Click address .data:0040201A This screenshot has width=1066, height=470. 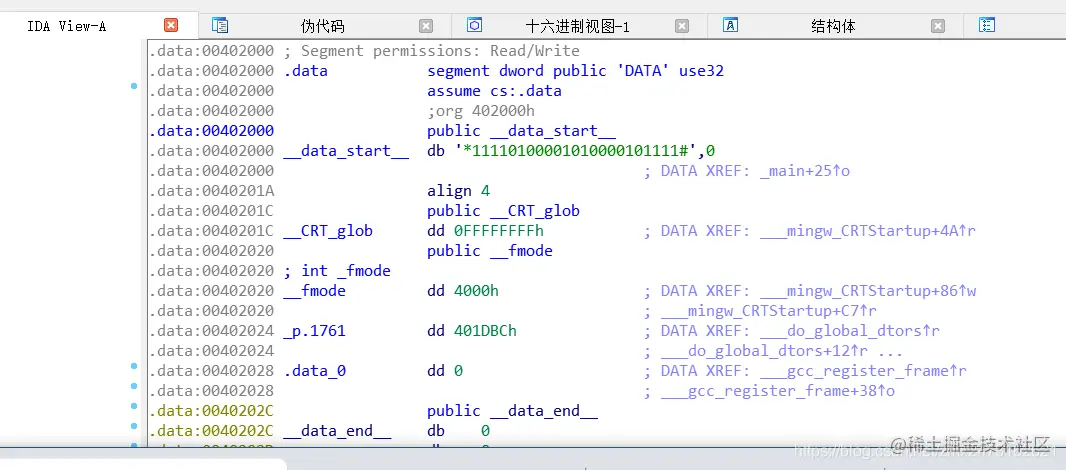click(x=211, y=191)
